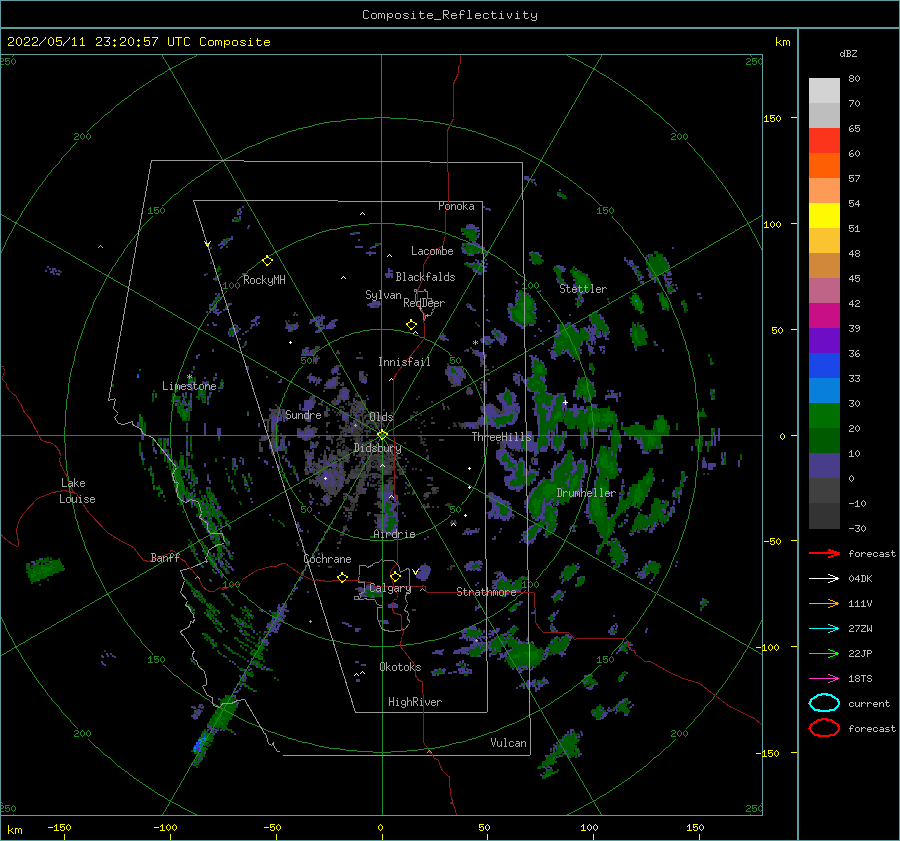This screenshot has width=900, height=841.
Task: Click the Drumheller city label
Action: (586, 493)
